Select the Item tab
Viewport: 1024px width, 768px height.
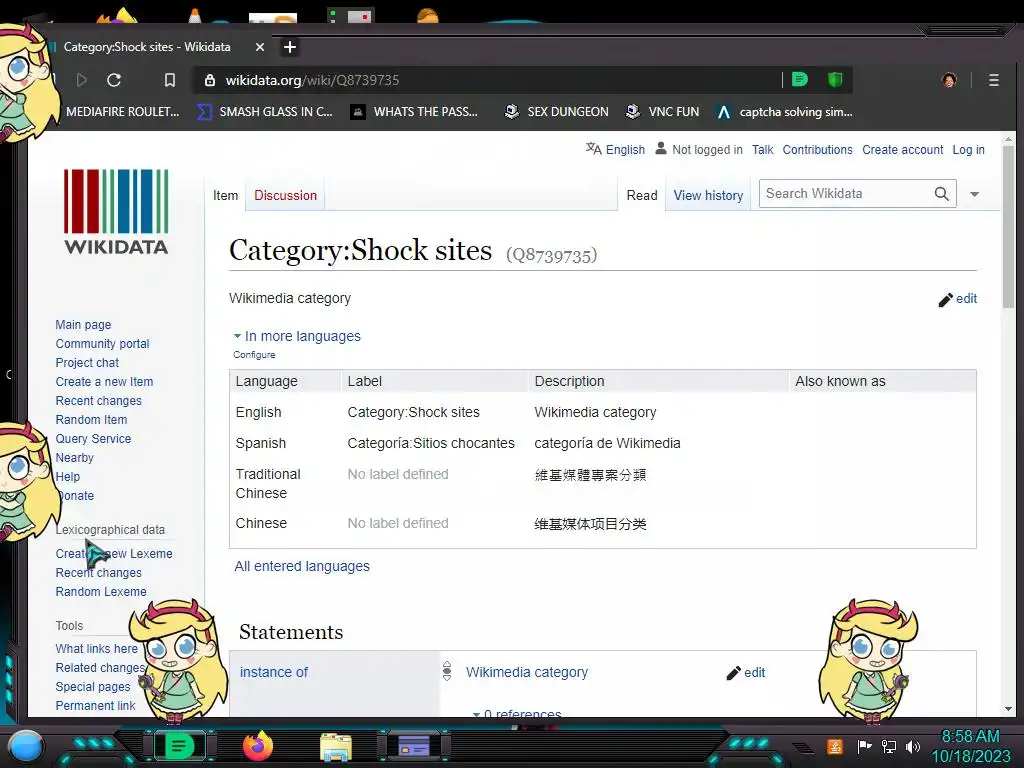[x=225, y=195]
